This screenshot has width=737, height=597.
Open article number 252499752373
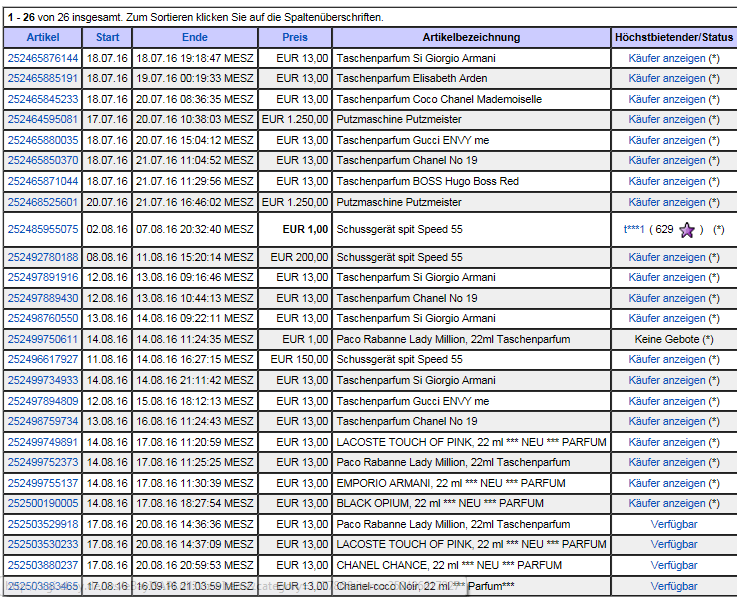(43, 463)
